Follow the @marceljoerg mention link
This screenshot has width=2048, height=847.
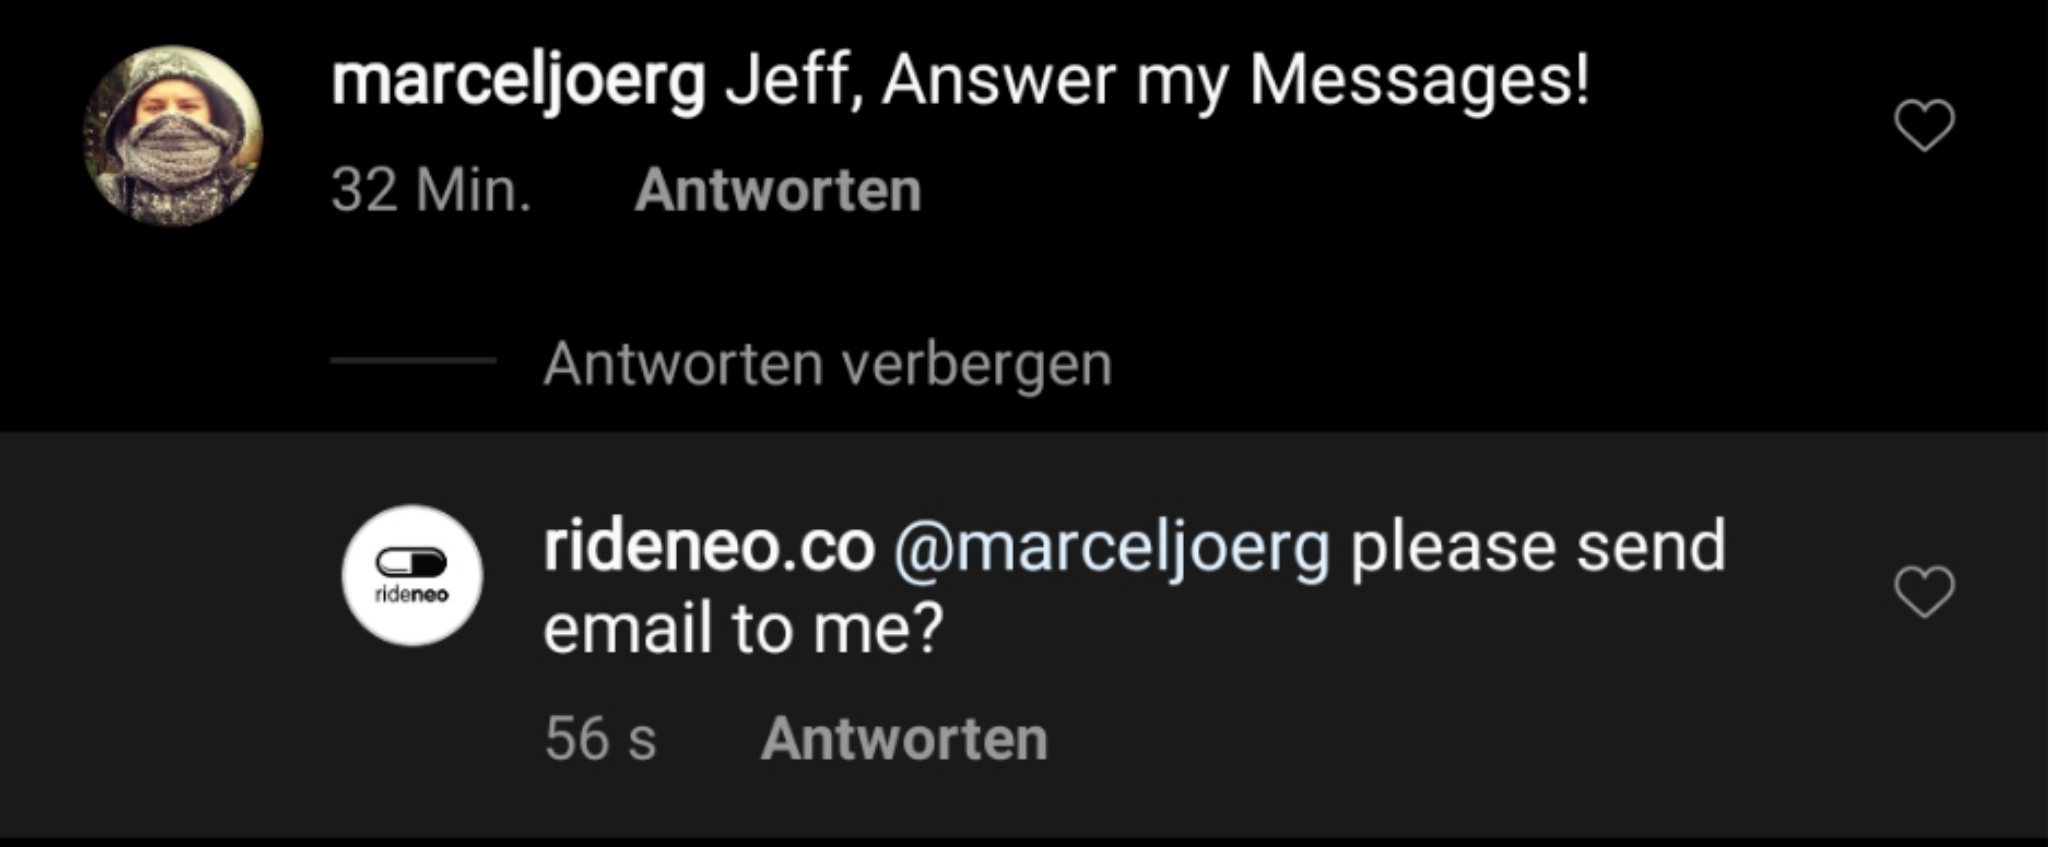coord(1110,549)
